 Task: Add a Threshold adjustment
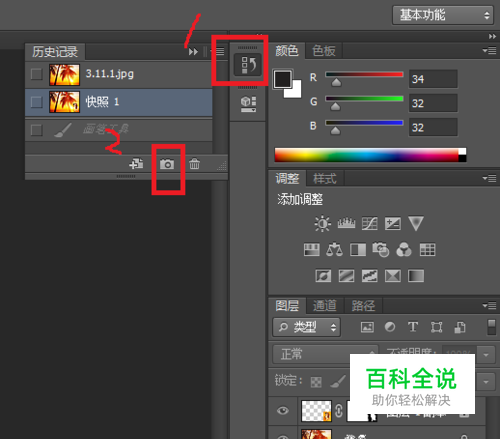click(x=370, y=276)
